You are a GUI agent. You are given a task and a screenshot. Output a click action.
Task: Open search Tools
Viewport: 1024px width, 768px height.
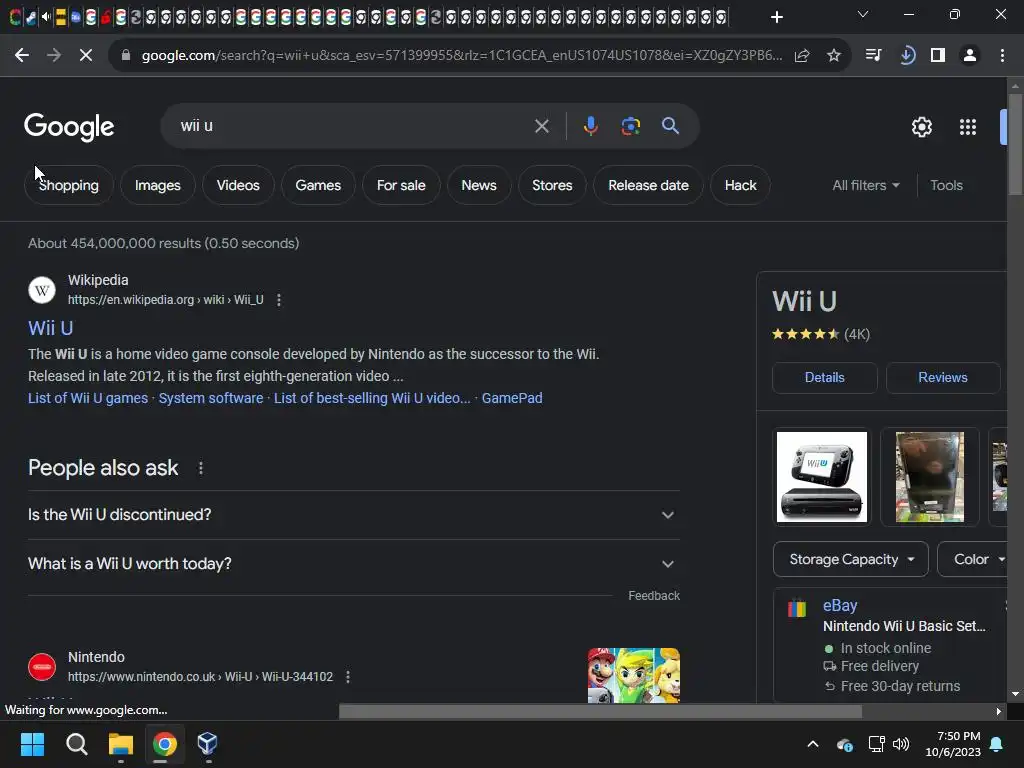point(946,185)
